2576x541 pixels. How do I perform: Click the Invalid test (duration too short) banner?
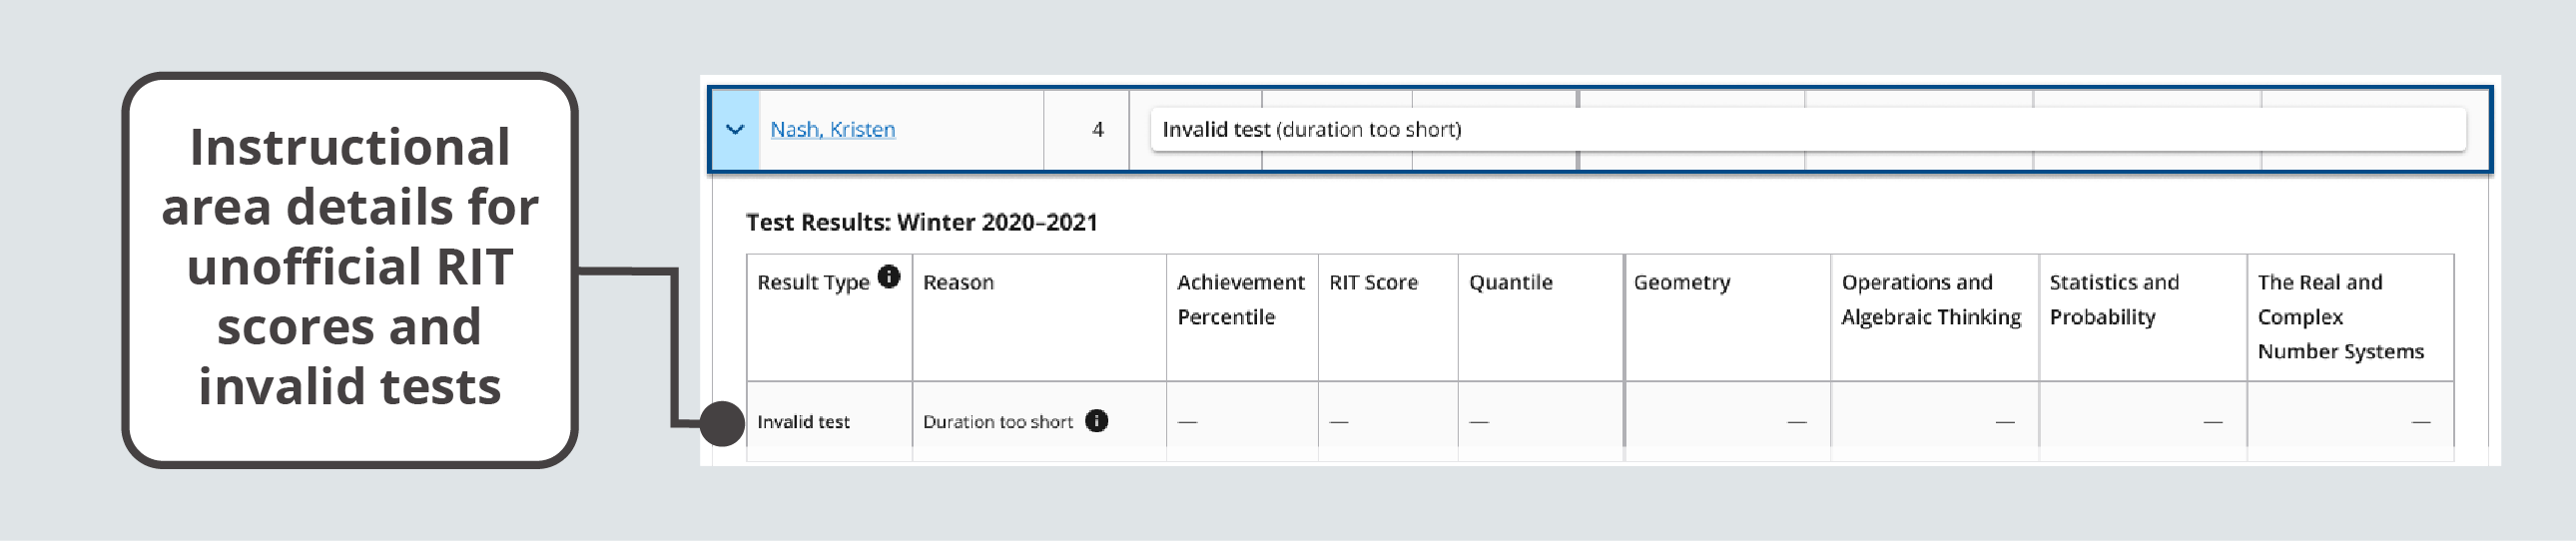coord(1310,130)
